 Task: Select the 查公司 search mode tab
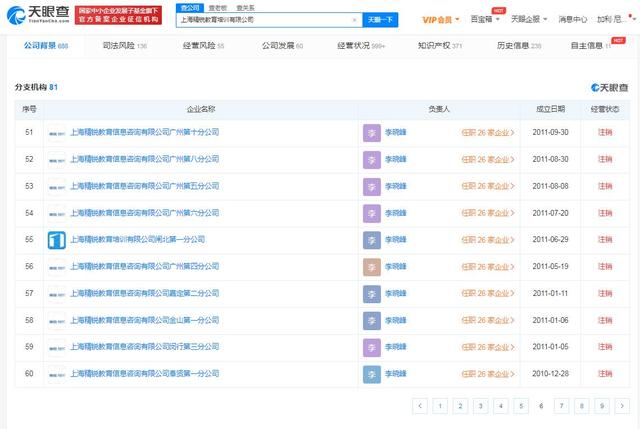[190, 8]
